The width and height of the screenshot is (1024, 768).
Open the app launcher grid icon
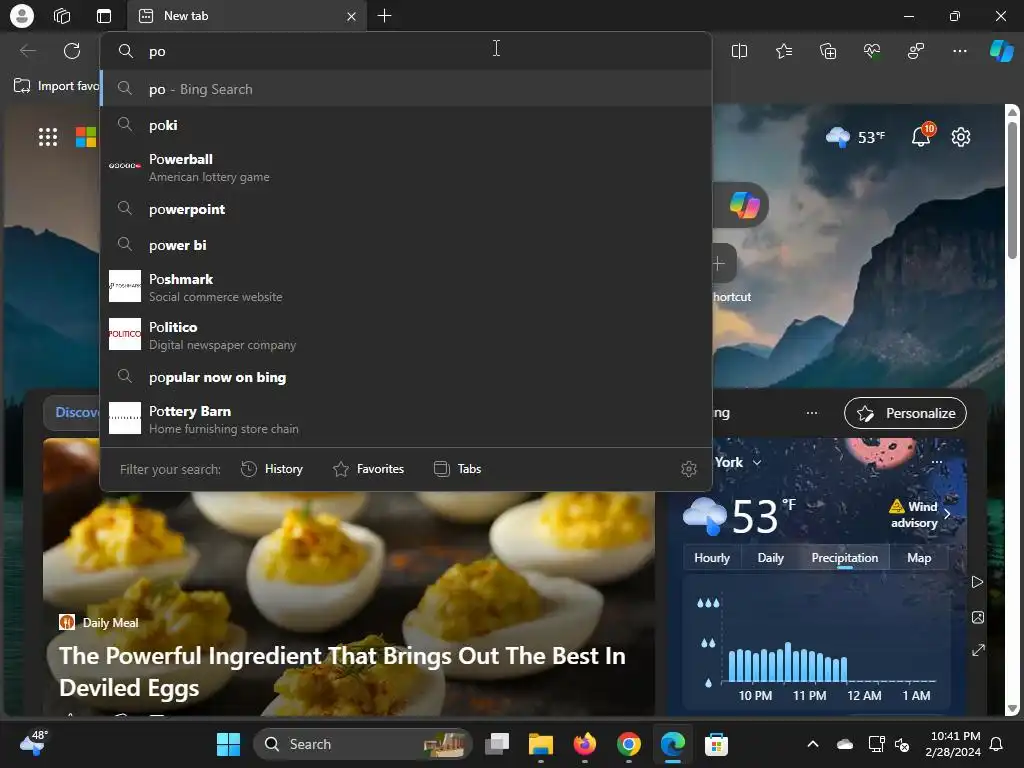[48, 137]
